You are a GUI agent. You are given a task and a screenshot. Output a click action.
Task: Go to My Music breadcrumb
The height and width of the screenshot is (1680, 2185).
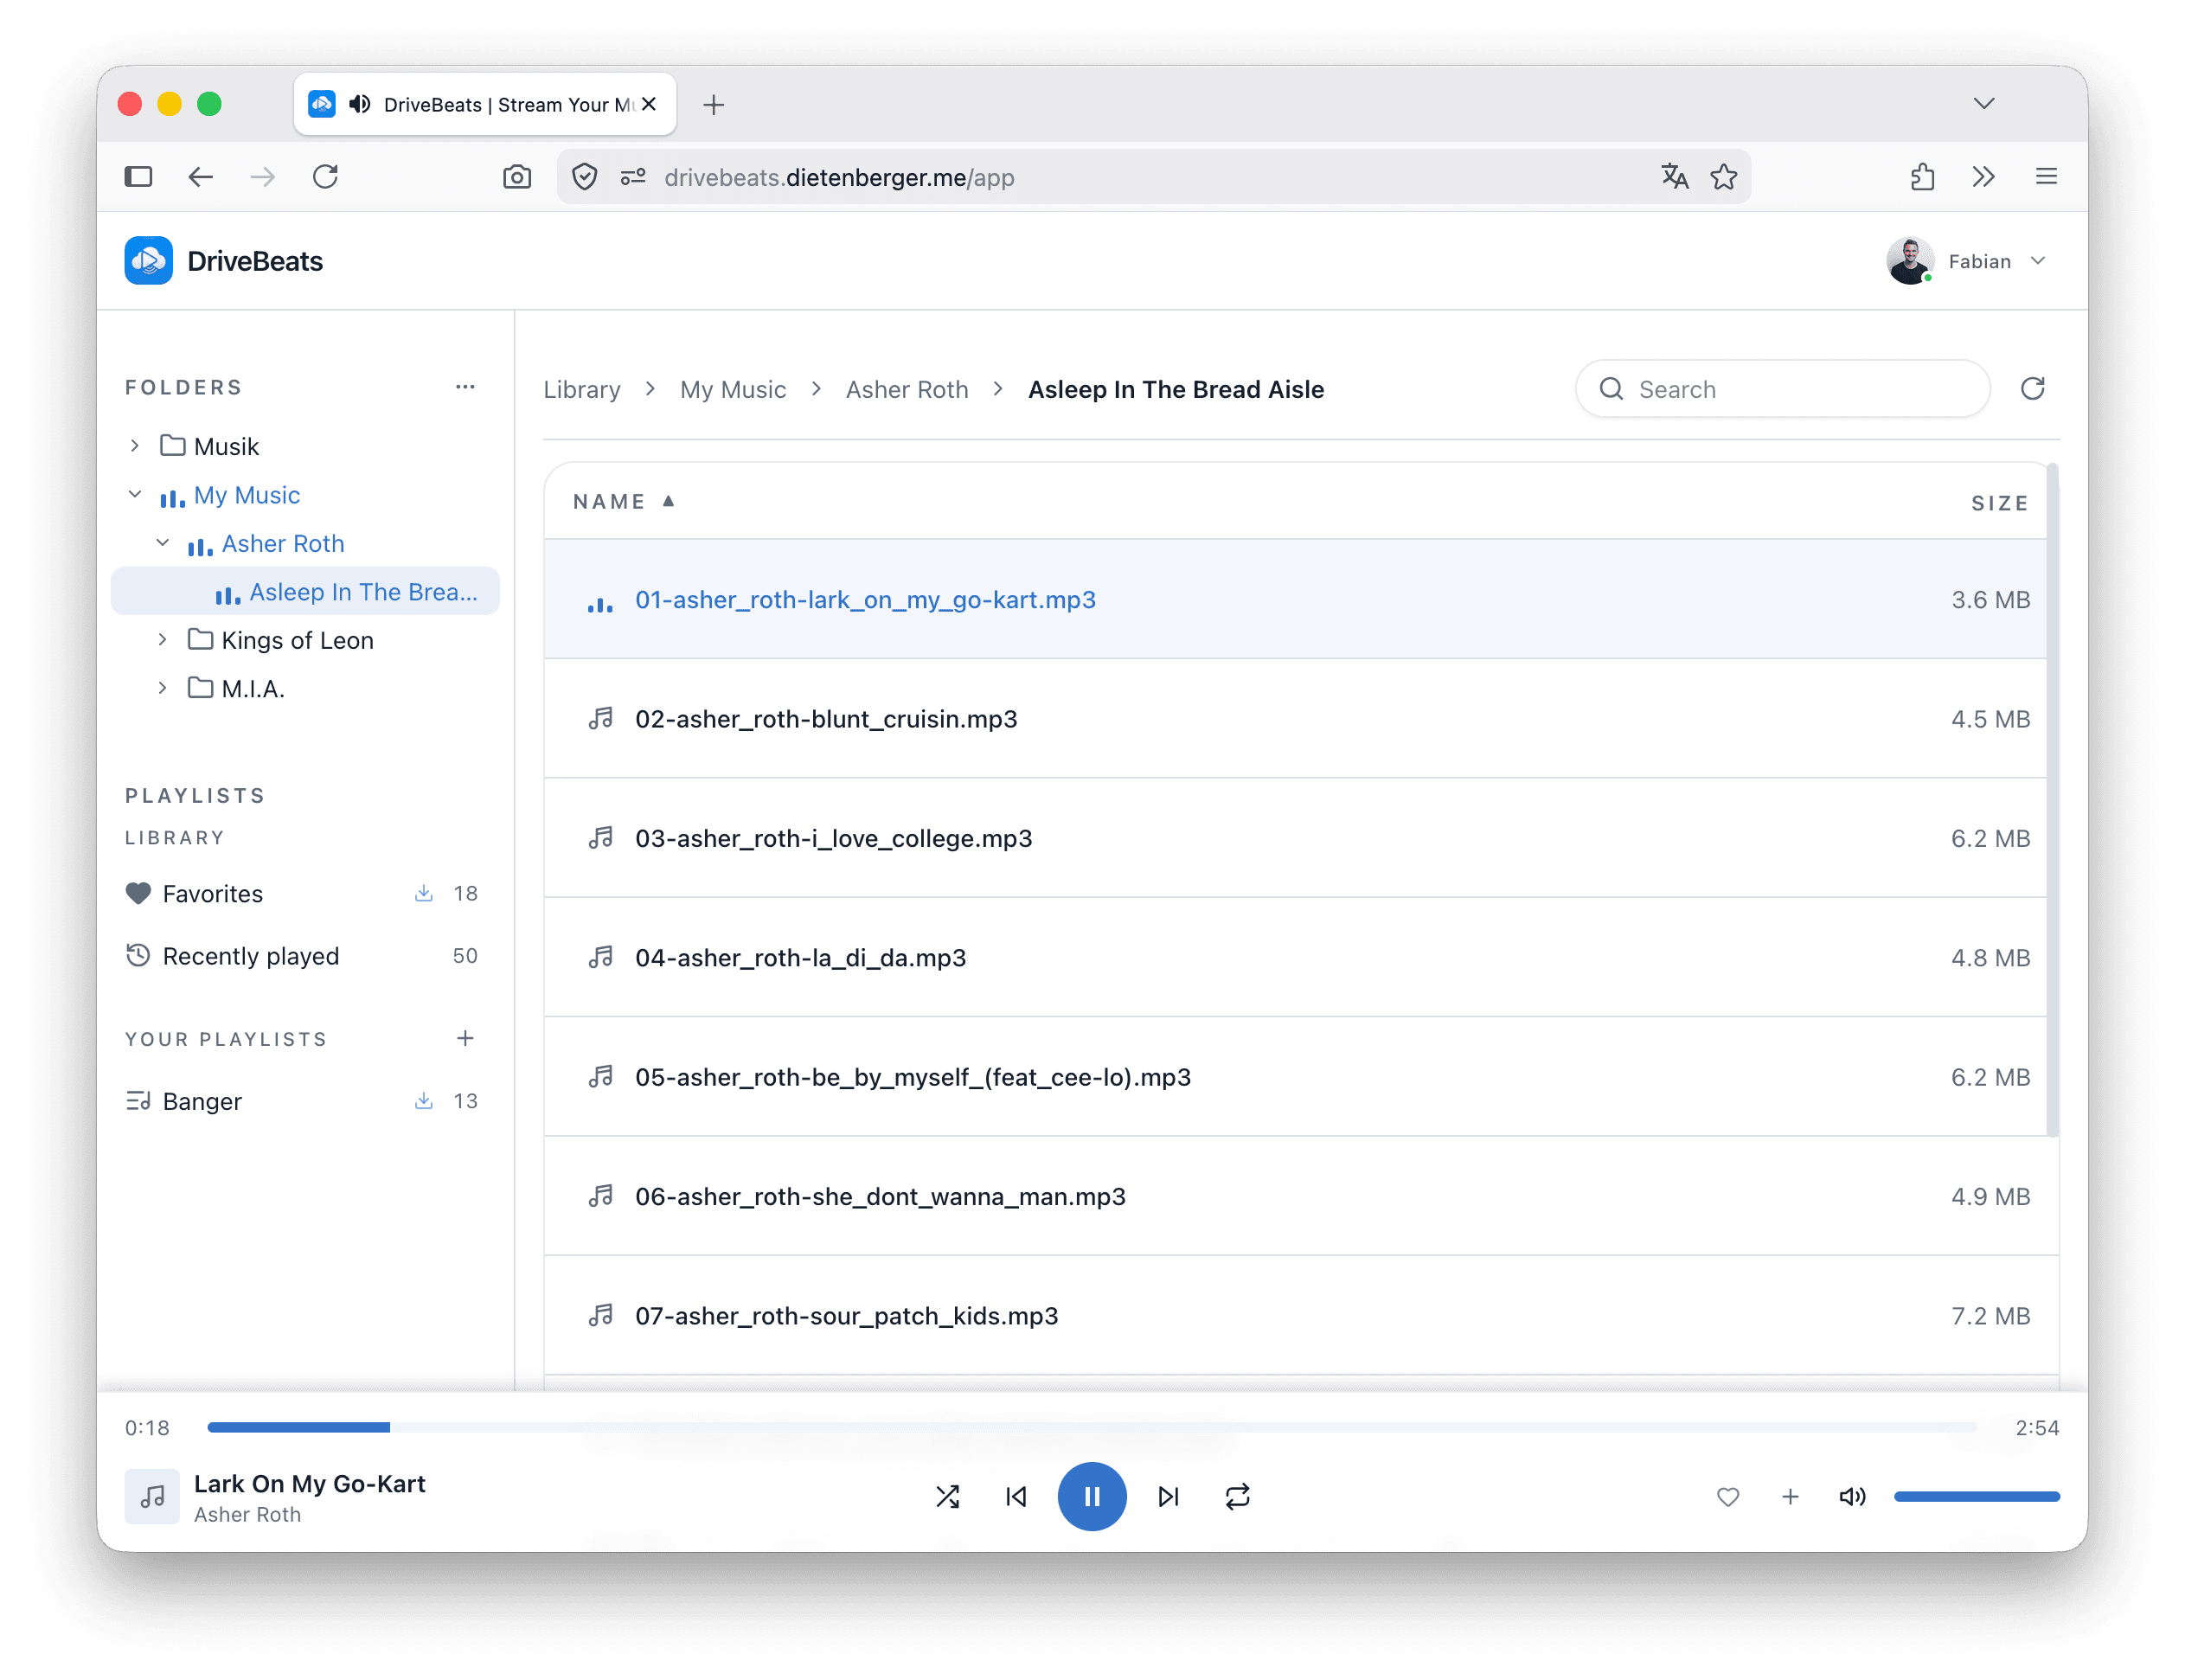(x=733, y=389)
